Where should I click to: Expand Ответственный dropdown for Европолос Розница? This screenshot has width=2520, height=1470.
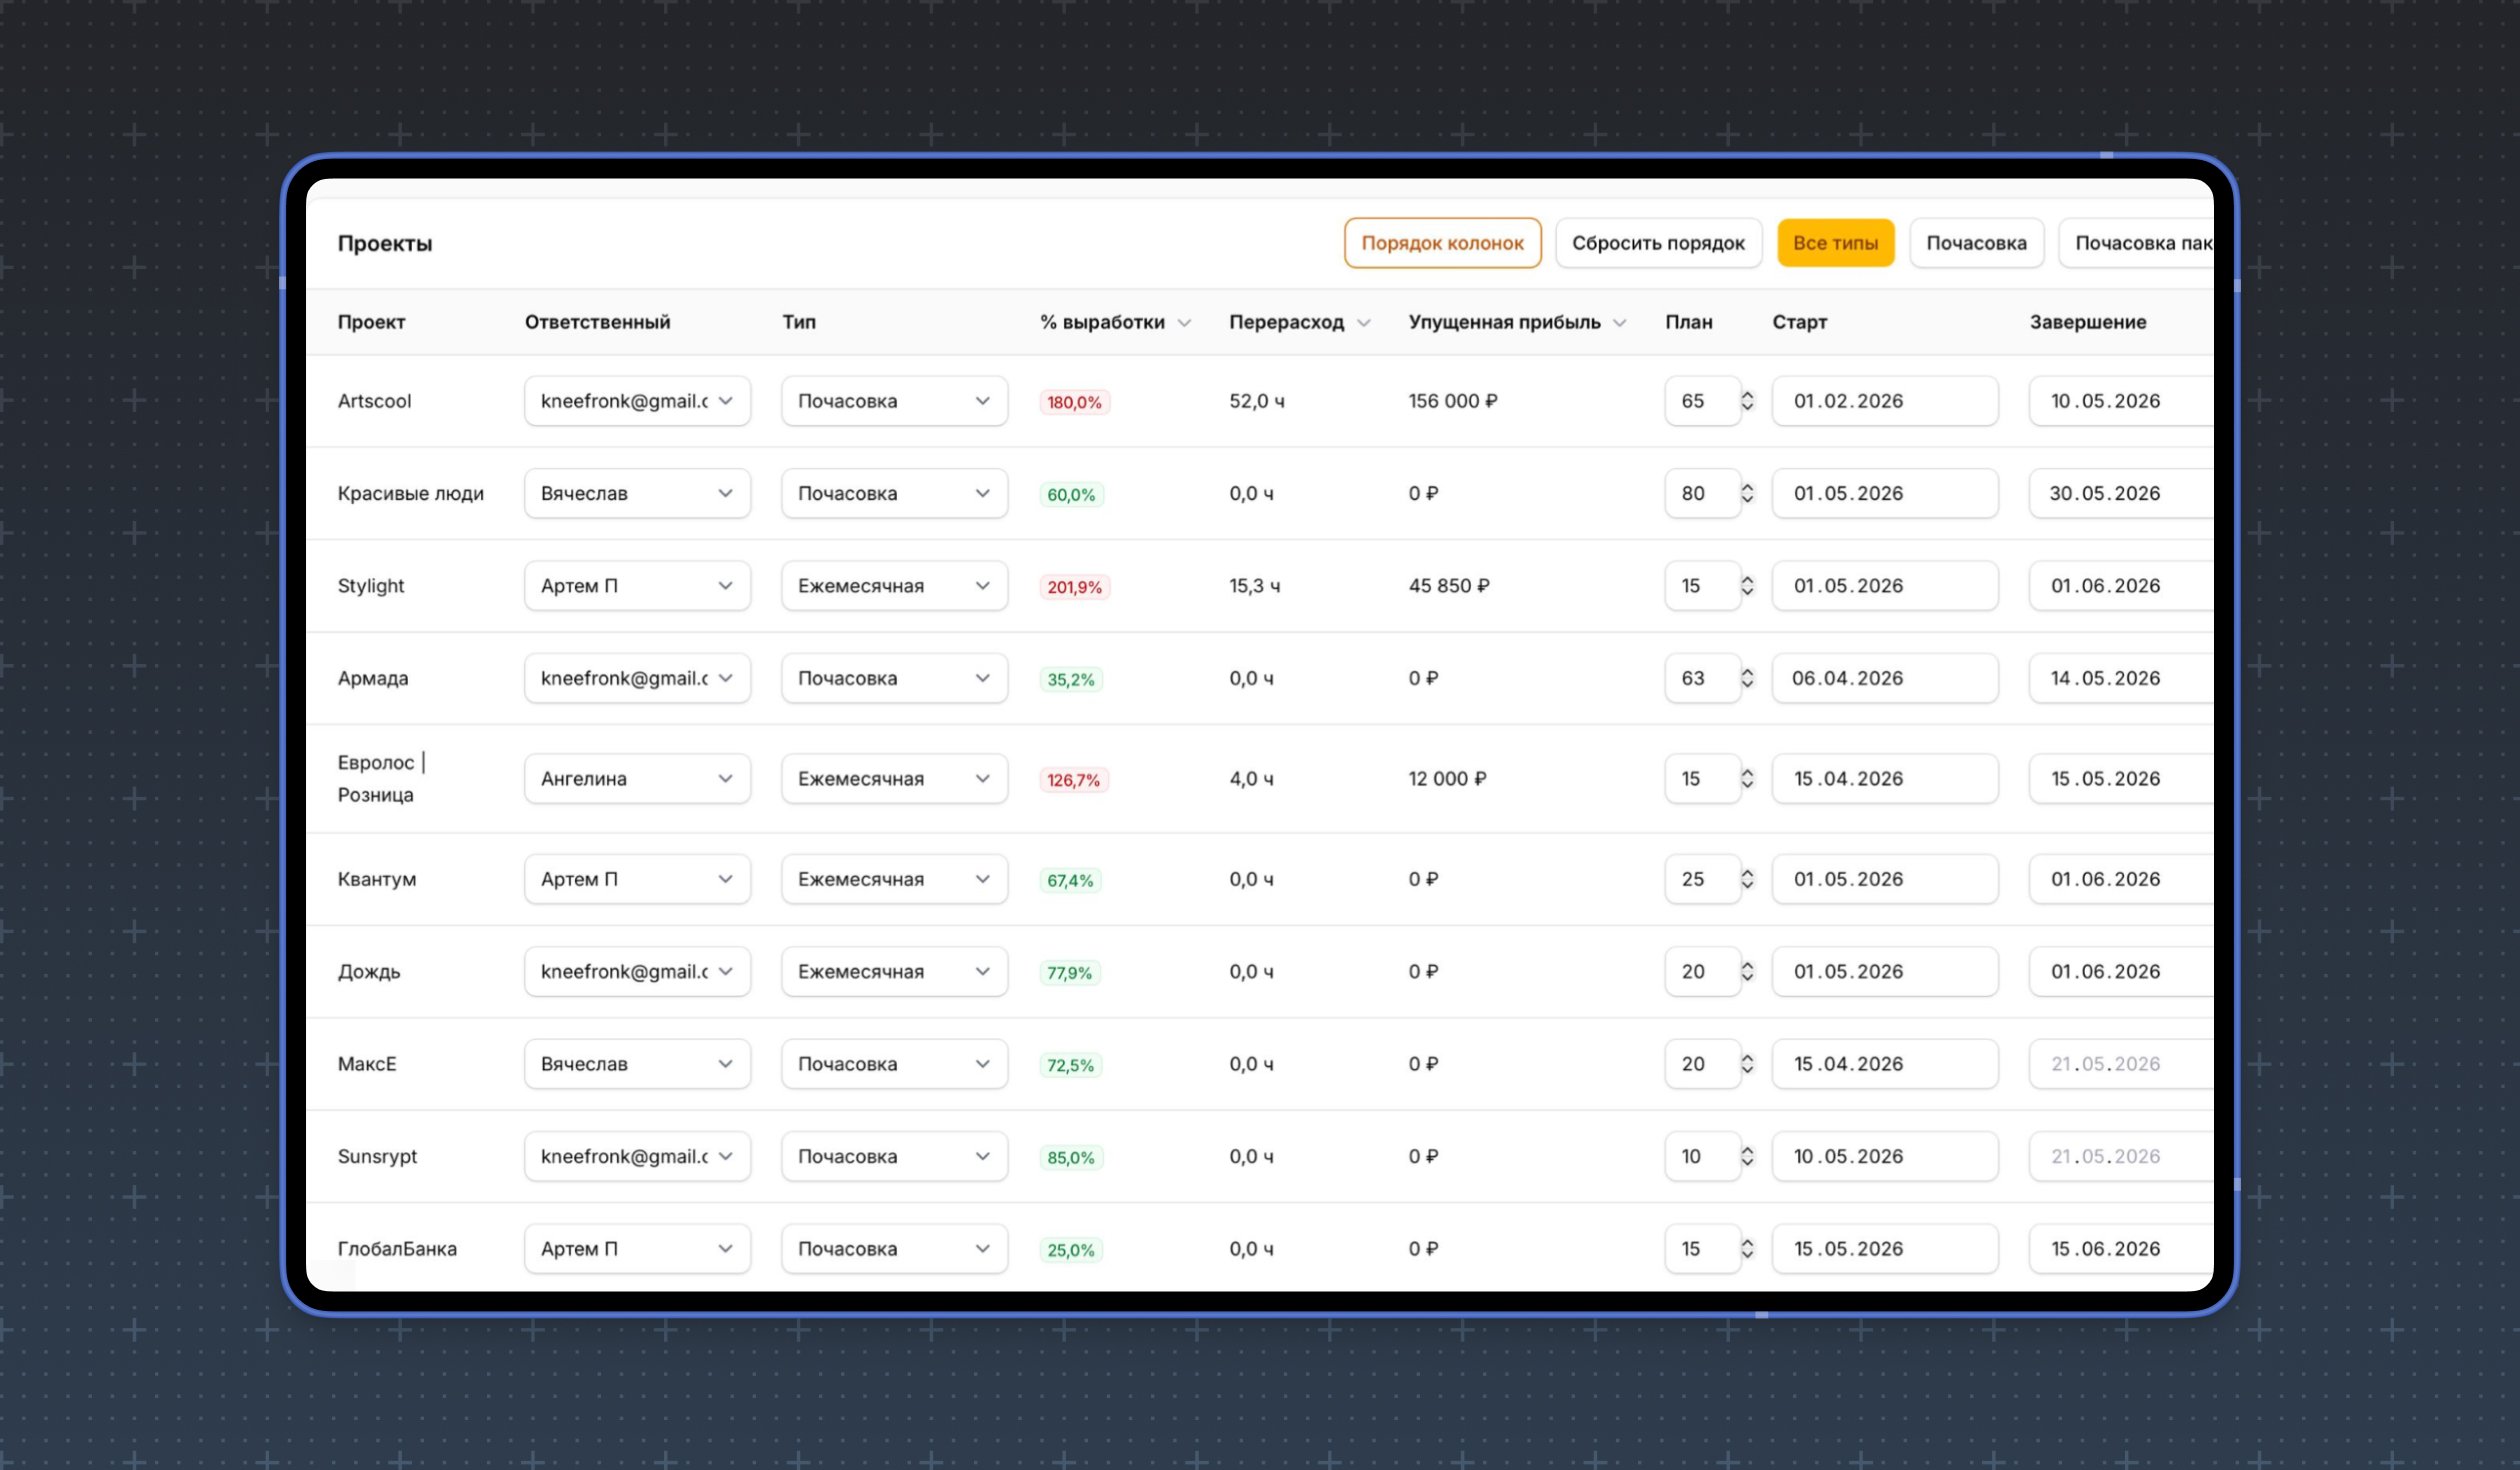coord(637,779)
